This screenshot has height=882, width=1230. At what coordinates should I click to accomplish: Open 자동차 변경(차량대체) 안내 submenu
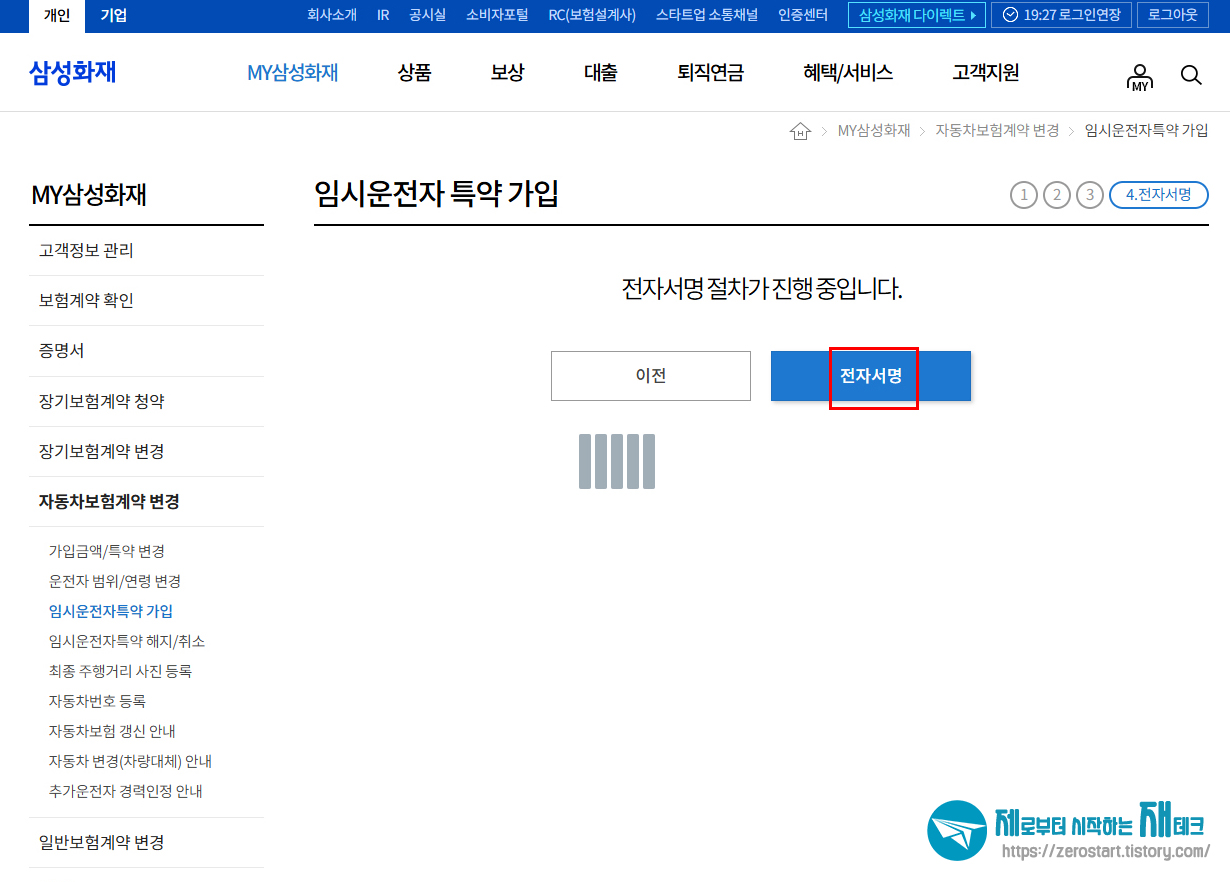point(130,761)
